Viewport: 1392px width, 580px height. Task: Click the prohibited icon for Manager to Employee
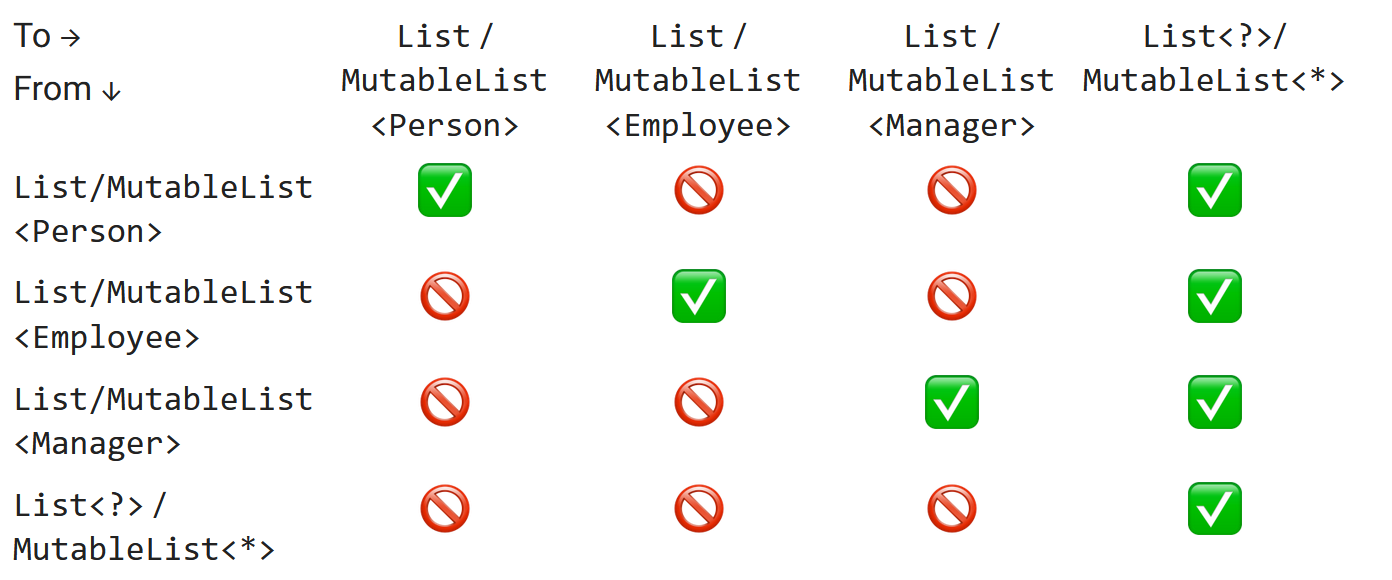click(699, 402)
